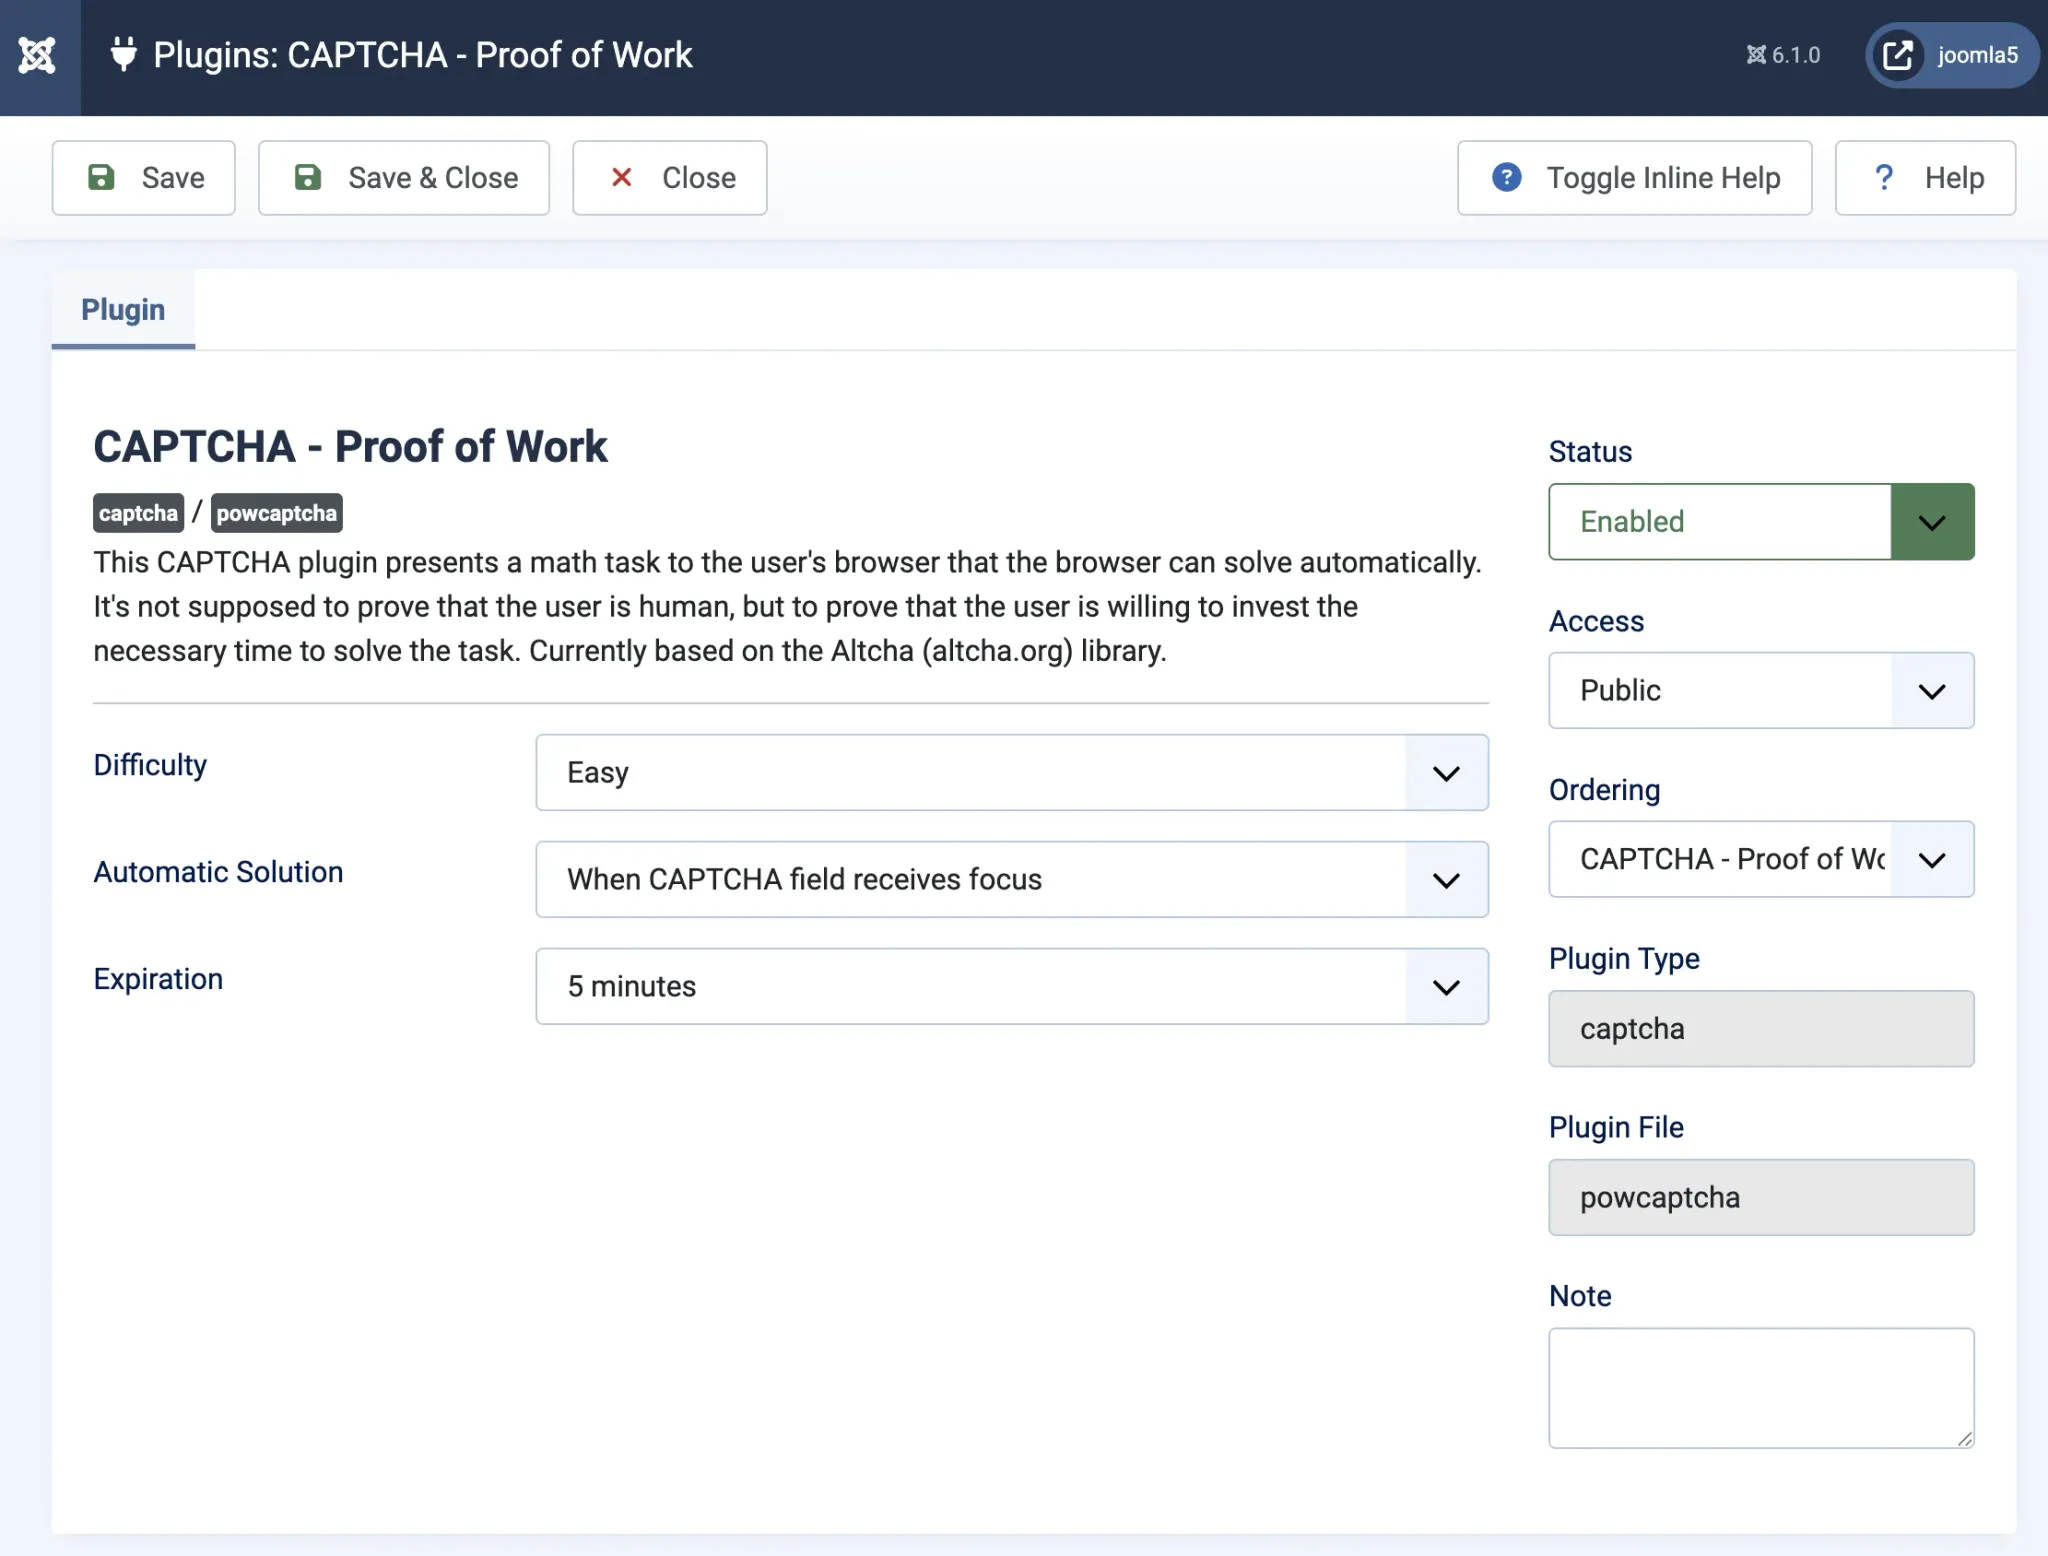
Task: Click the floppy disk icon on Save button
Action: coord(104,177)
